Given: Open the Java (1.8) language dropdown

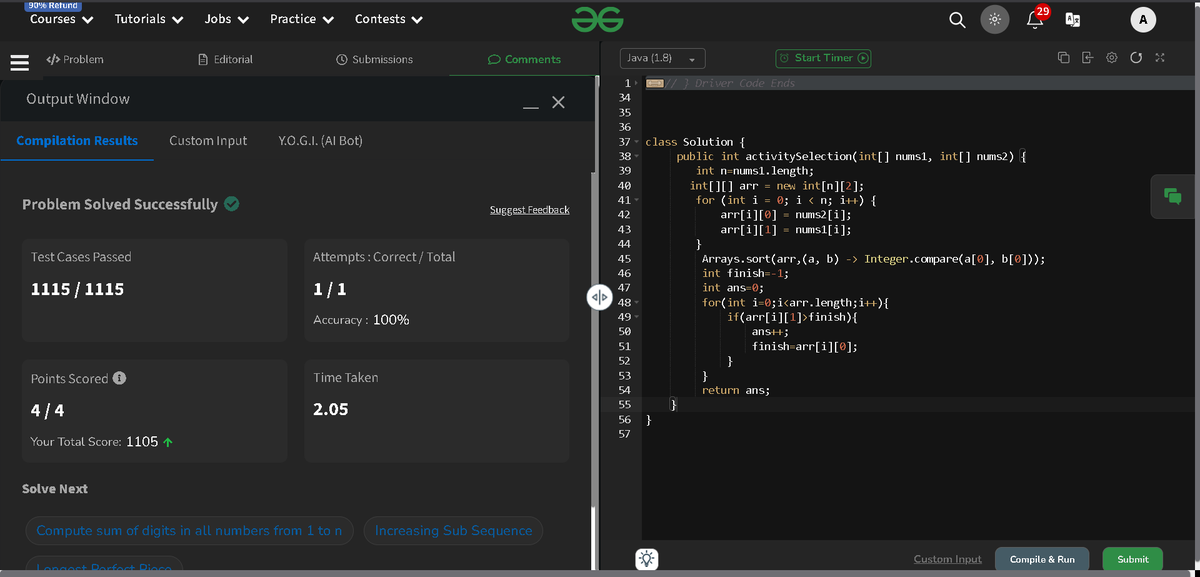Looking at the screenshot, I should [663, 58].
